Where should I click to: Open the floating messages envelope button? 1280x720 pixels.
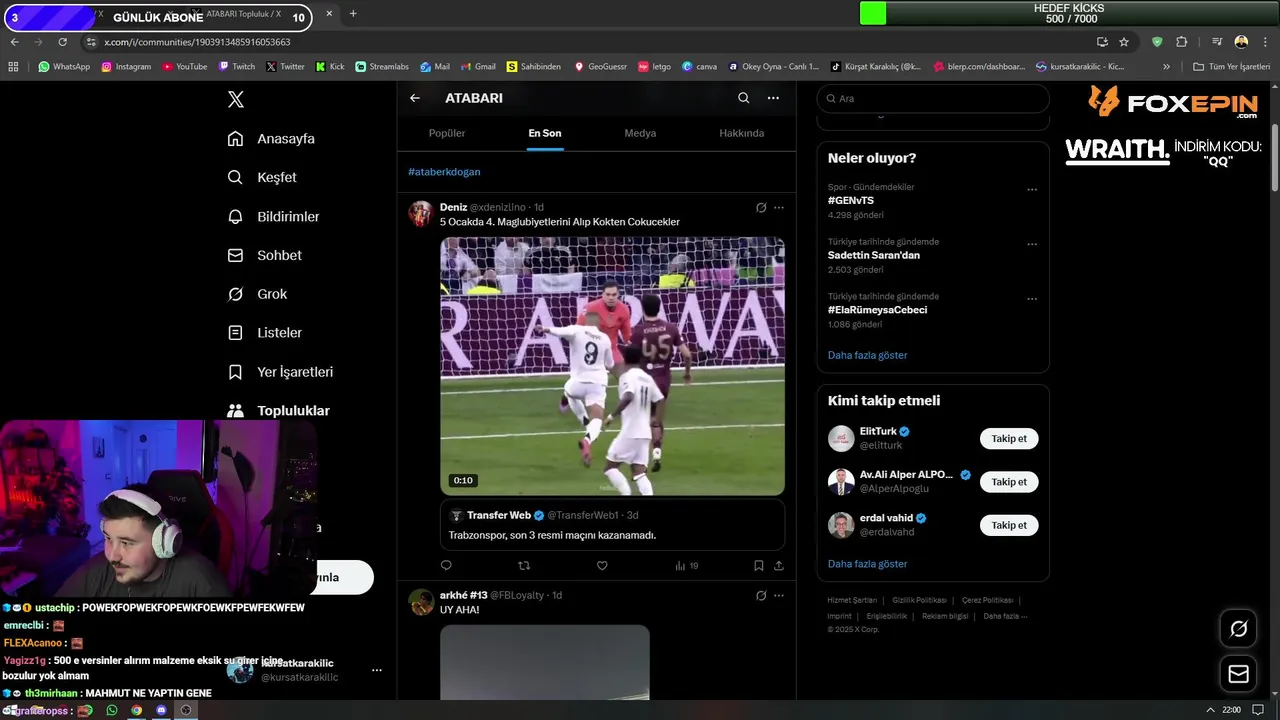[1238, 674]
